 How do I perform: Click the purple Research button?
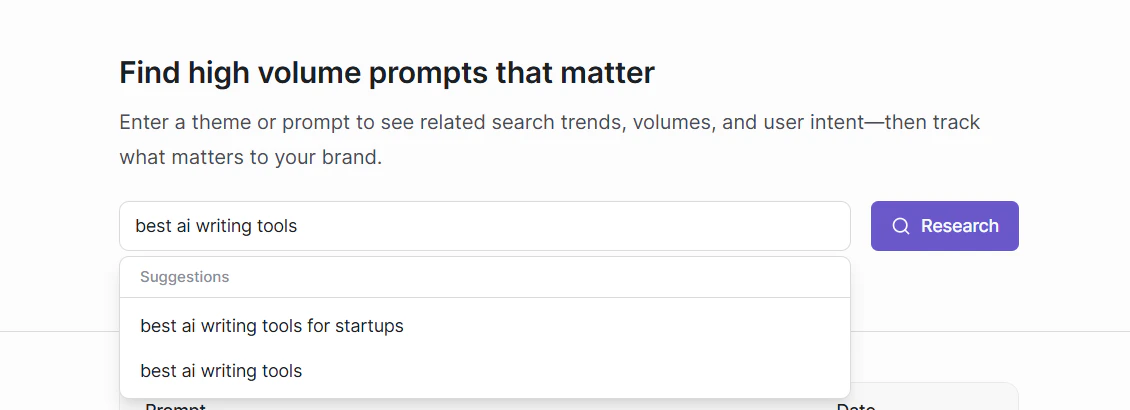(x=944, y=226)
